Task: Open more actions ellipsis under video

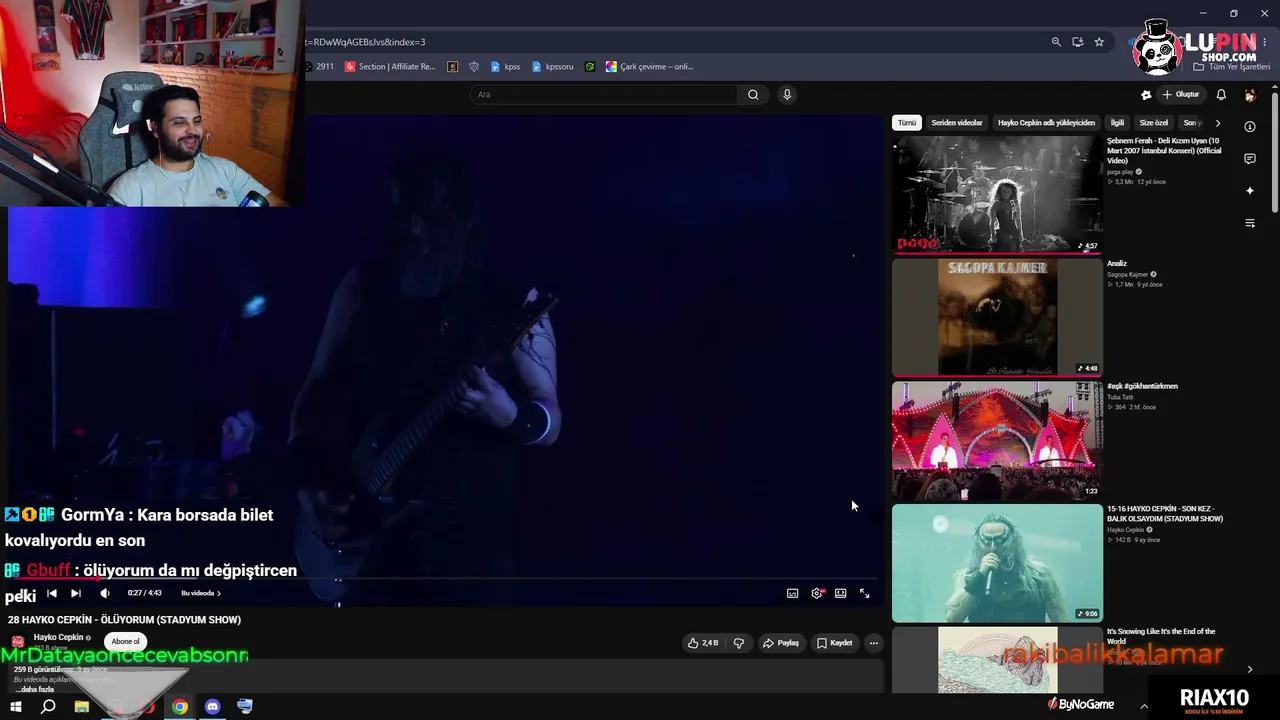Action: click(873, 643)
